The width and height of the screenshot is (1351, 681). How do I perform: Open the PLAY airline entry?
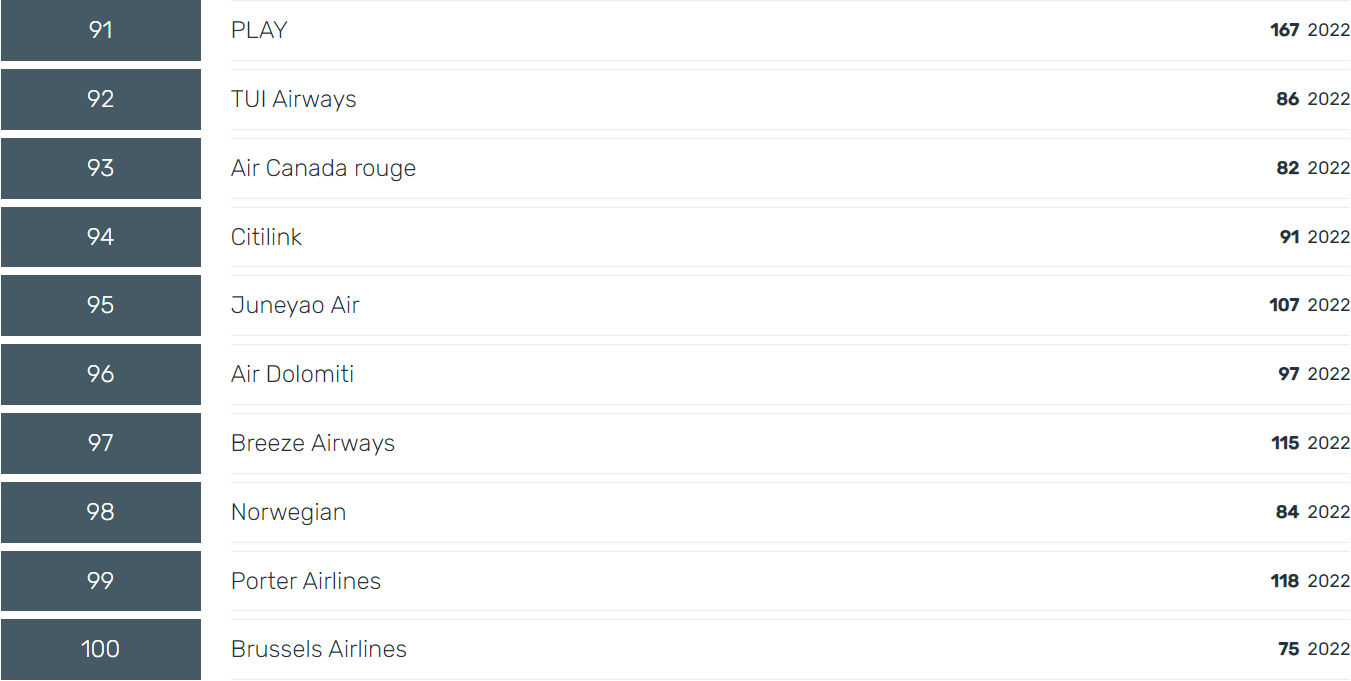pyautogui.click(x=259, y=30)
